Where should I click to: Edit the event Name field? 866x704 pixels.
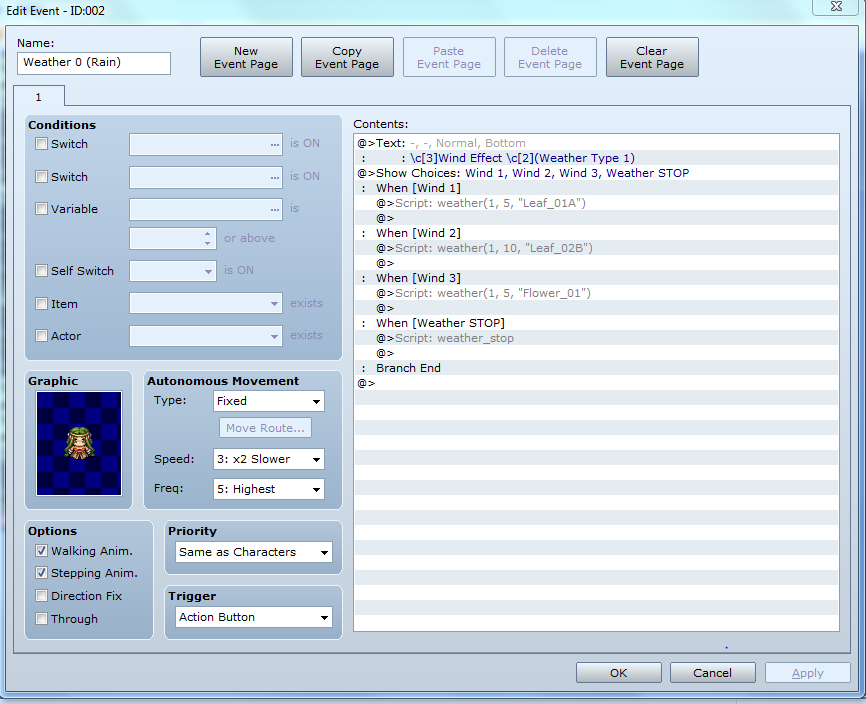tap(93, 62)
